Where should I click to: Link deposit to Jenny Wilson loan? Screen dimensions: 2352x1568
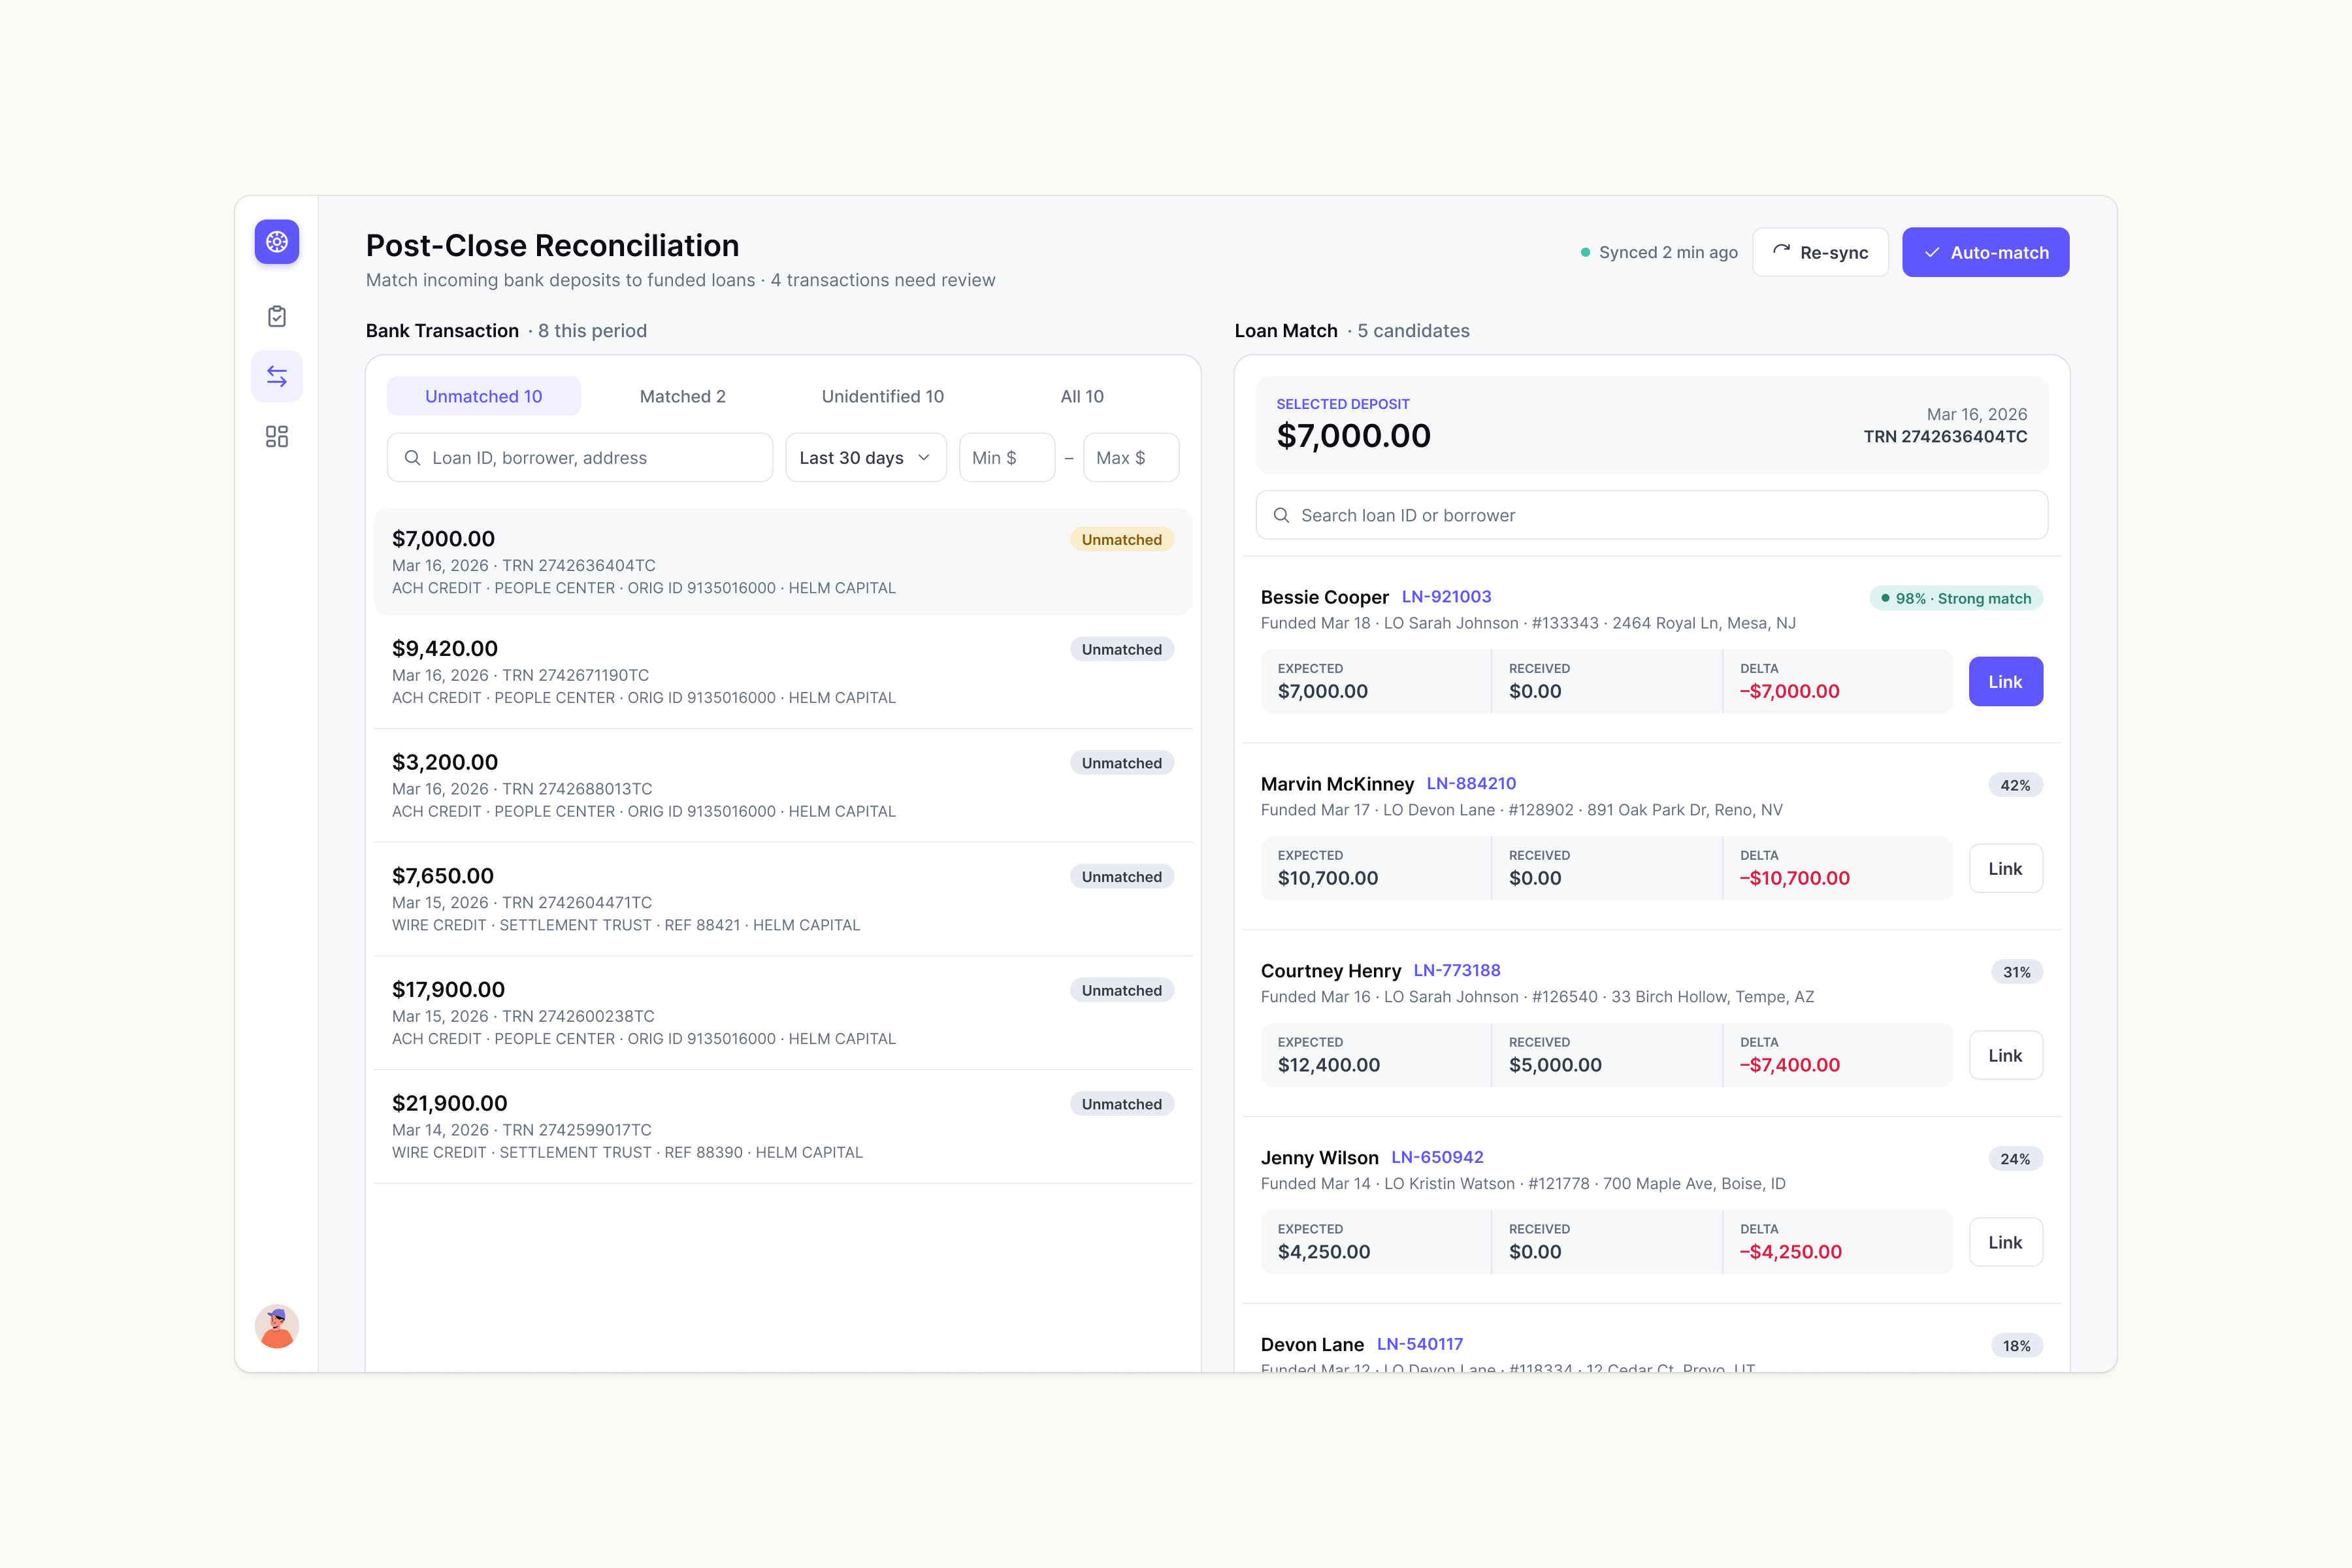tap(2006, 1243)
